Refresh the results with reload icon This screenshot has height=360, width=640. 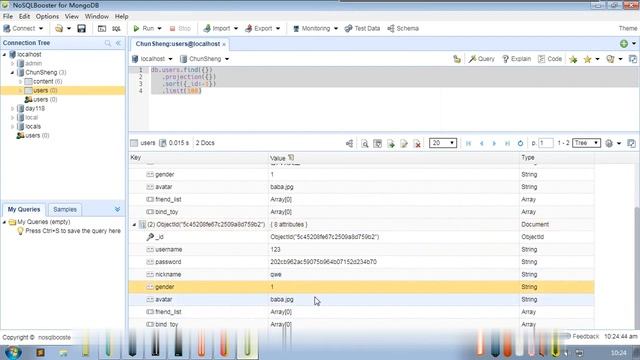520,143
